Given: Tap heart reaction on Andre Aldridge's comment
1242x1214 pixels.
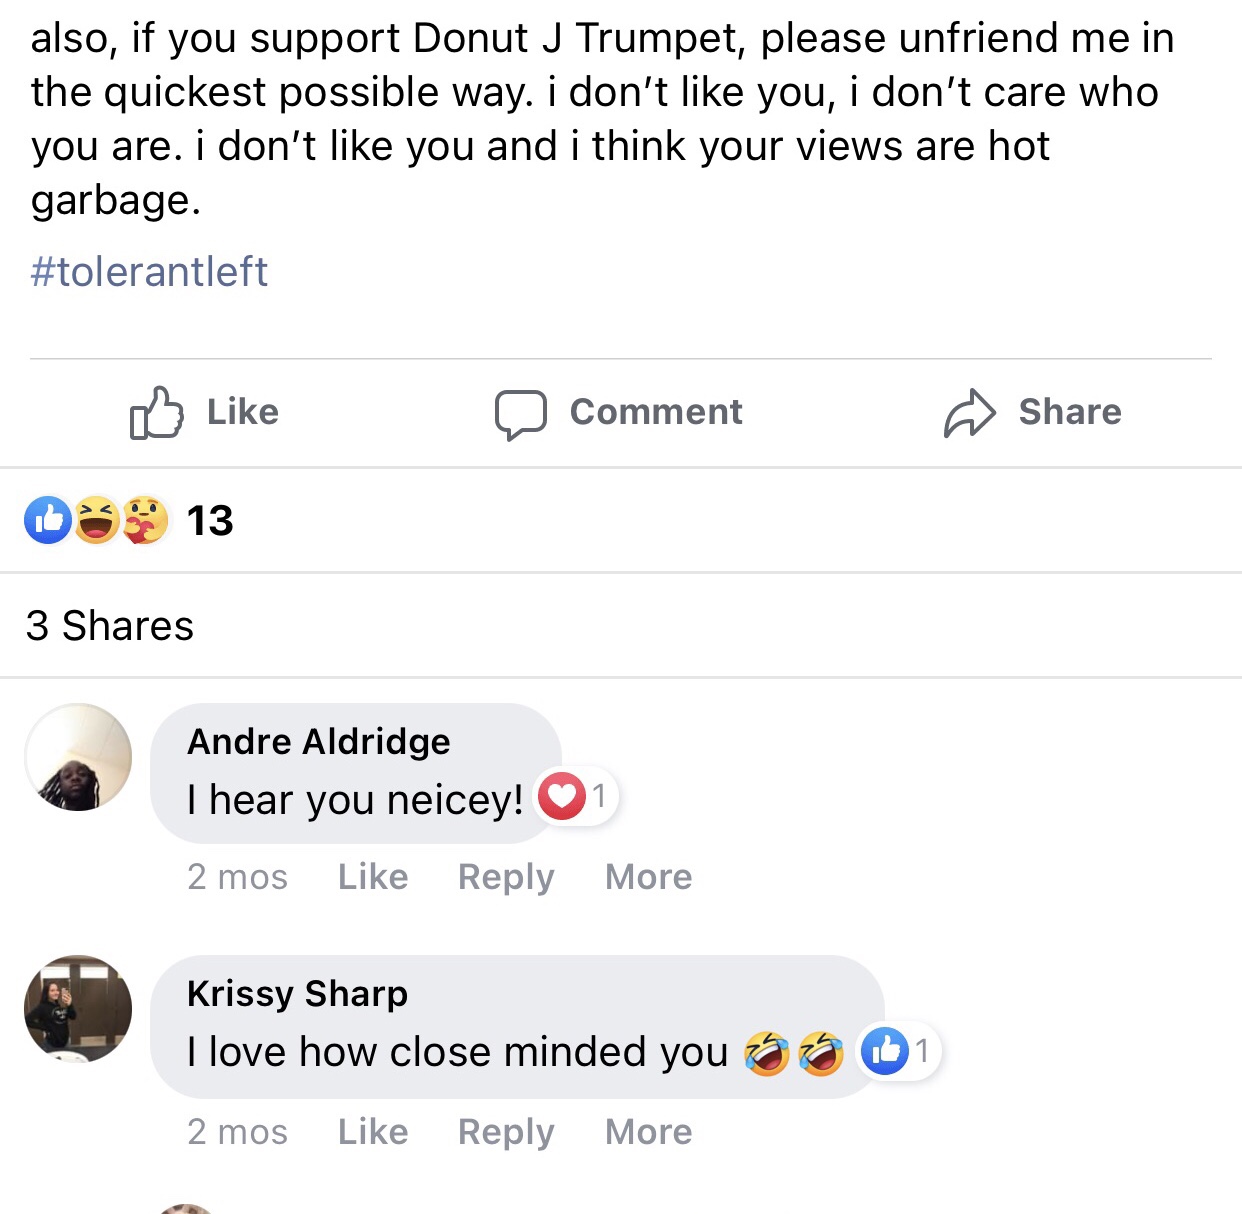Looking at the screenshot, I should click(x=562, y=797).
